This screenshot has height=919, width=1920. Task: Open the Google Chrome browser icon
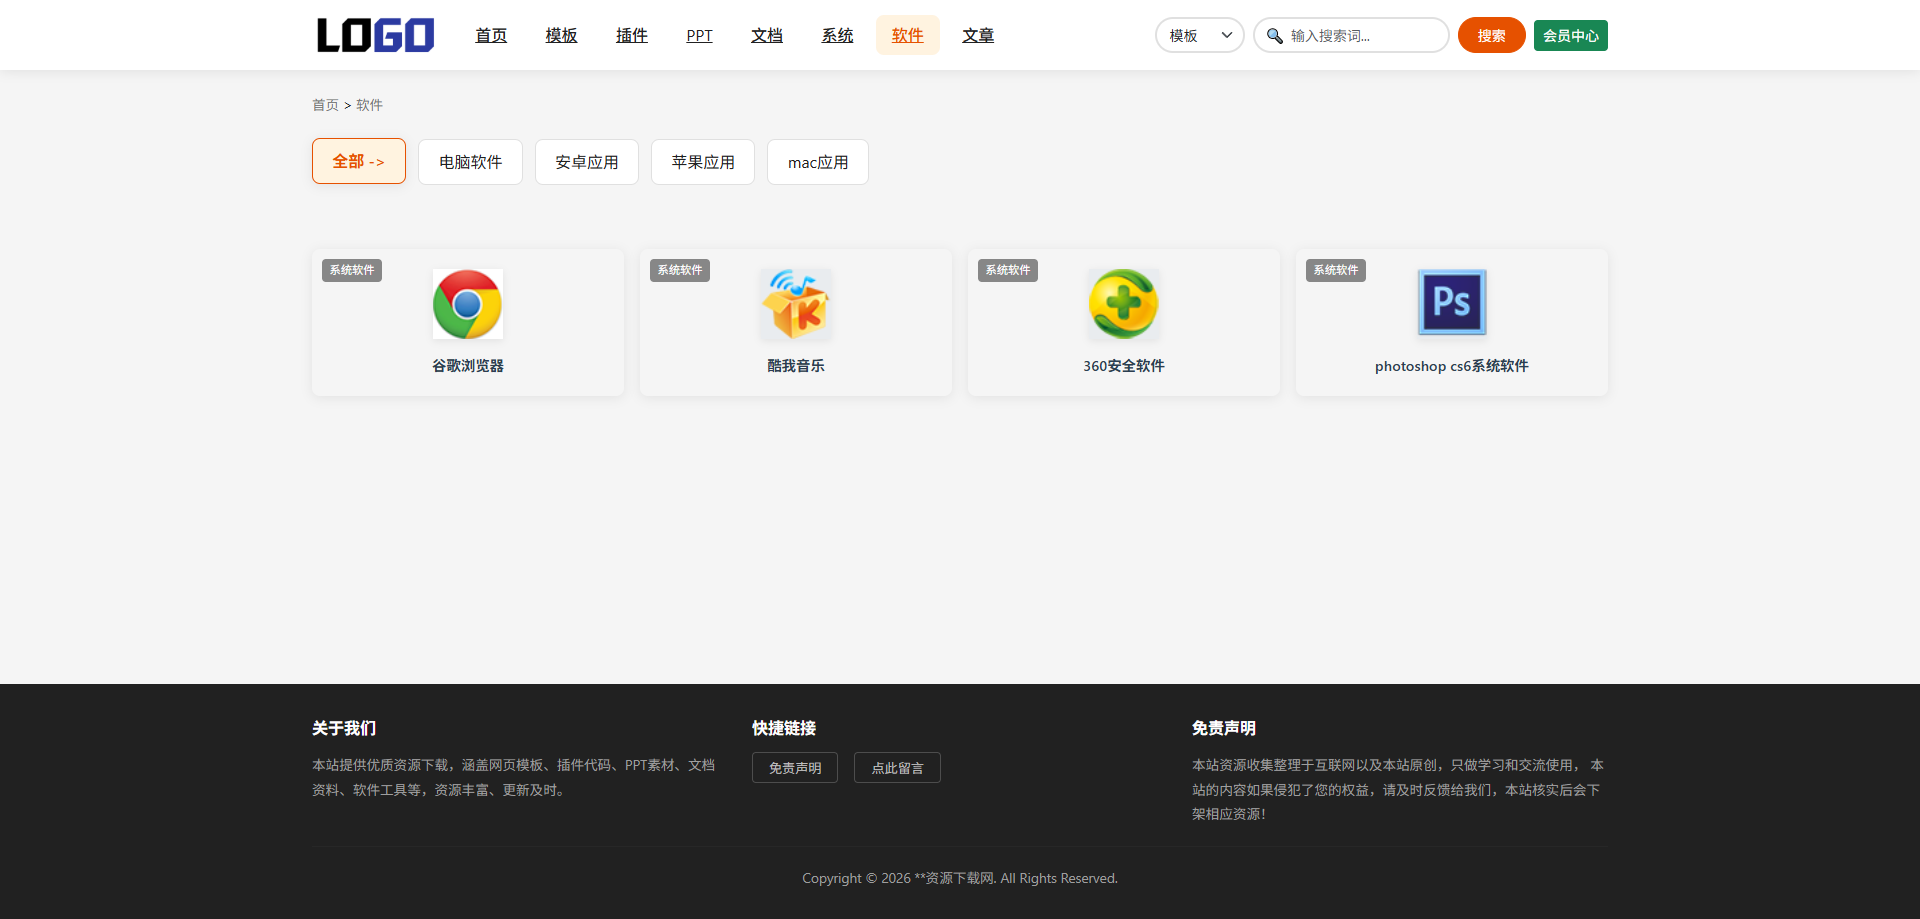tap(468, 304)
